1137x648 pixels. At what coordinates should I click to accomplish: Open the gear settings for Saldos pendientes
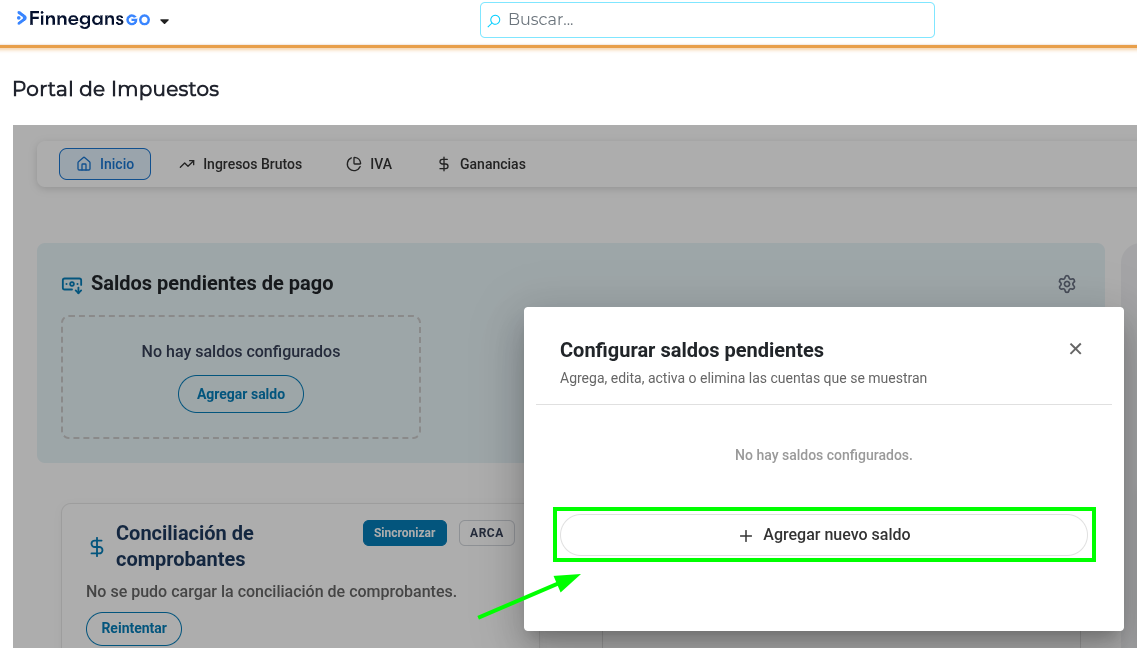coord(1067,283)
